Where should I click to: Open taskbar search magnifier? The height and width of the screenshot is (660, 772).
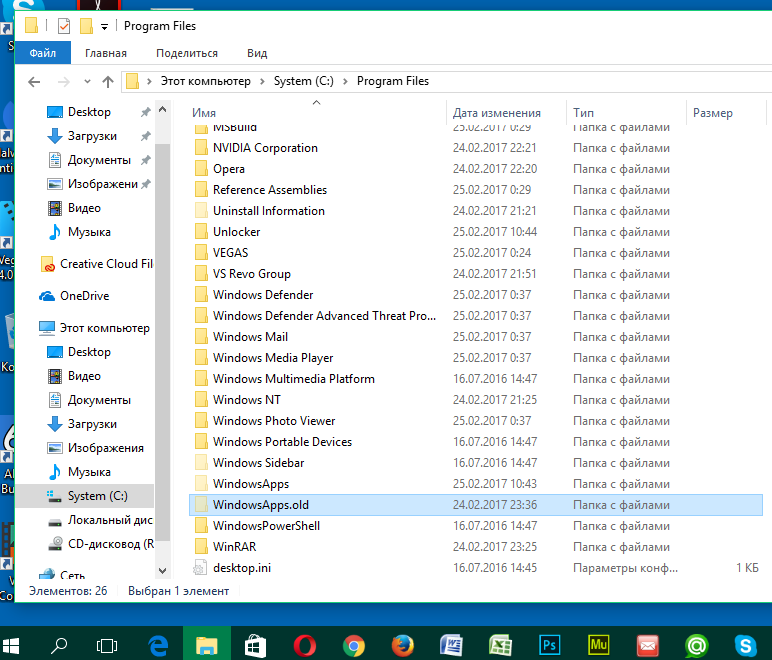point(59,645)
